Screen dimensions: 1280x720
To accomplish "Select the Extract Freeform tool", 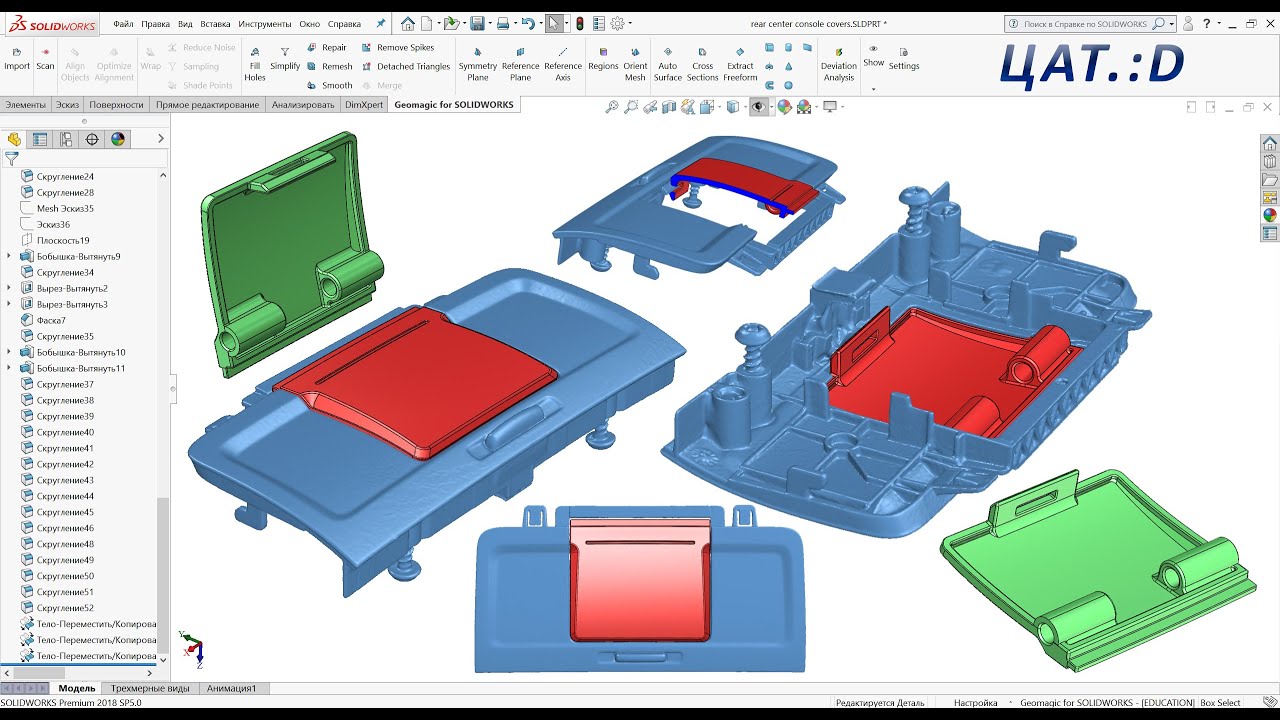I will pos(740,63).
